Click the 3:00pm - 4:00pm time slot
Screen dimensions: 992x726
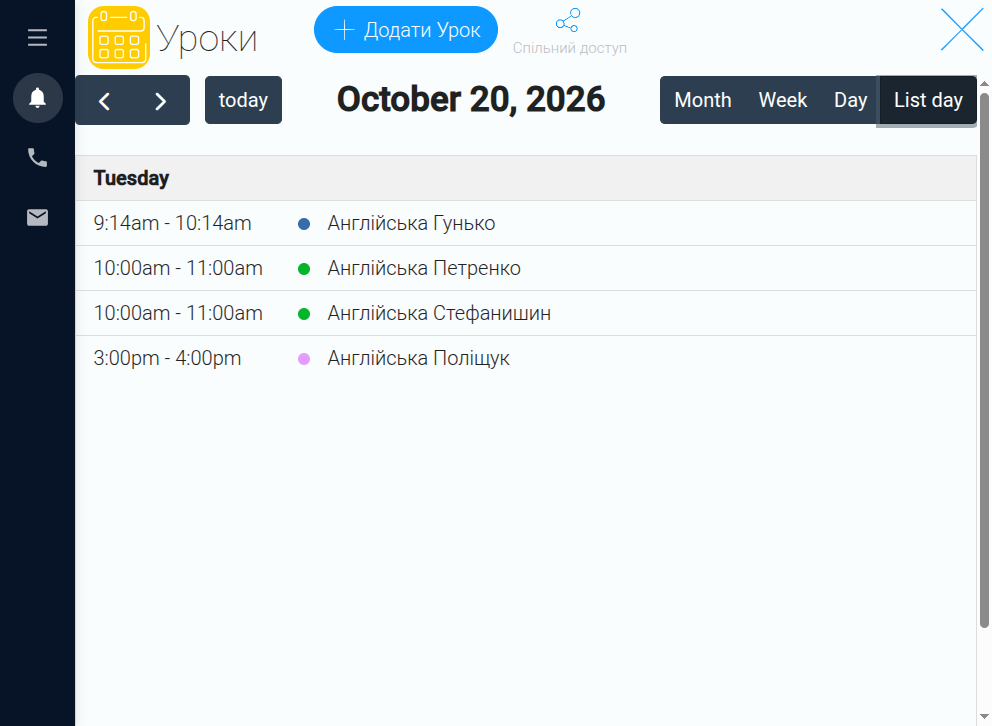167,358
